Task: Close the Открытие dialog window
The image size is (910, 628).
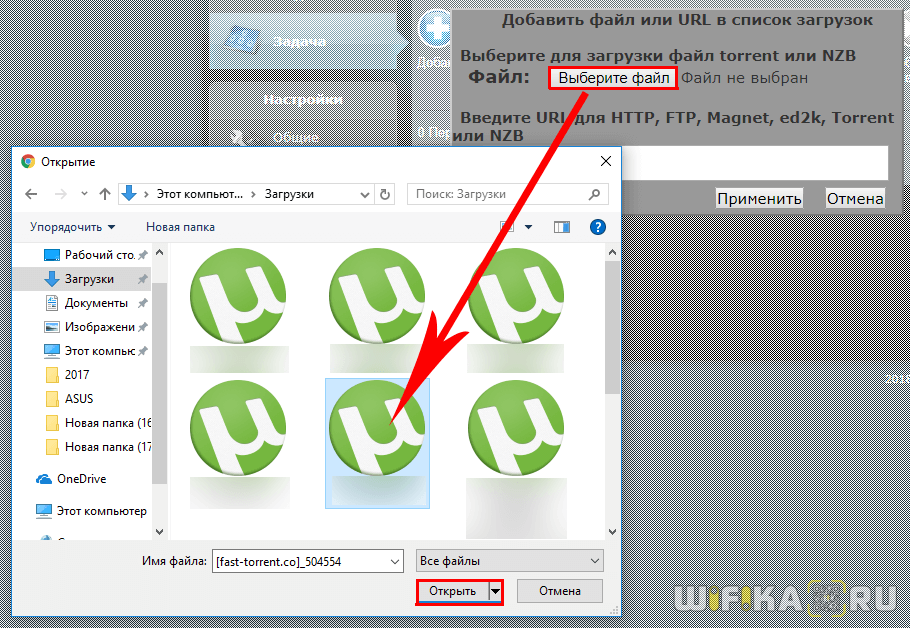Action: (606, 161)
